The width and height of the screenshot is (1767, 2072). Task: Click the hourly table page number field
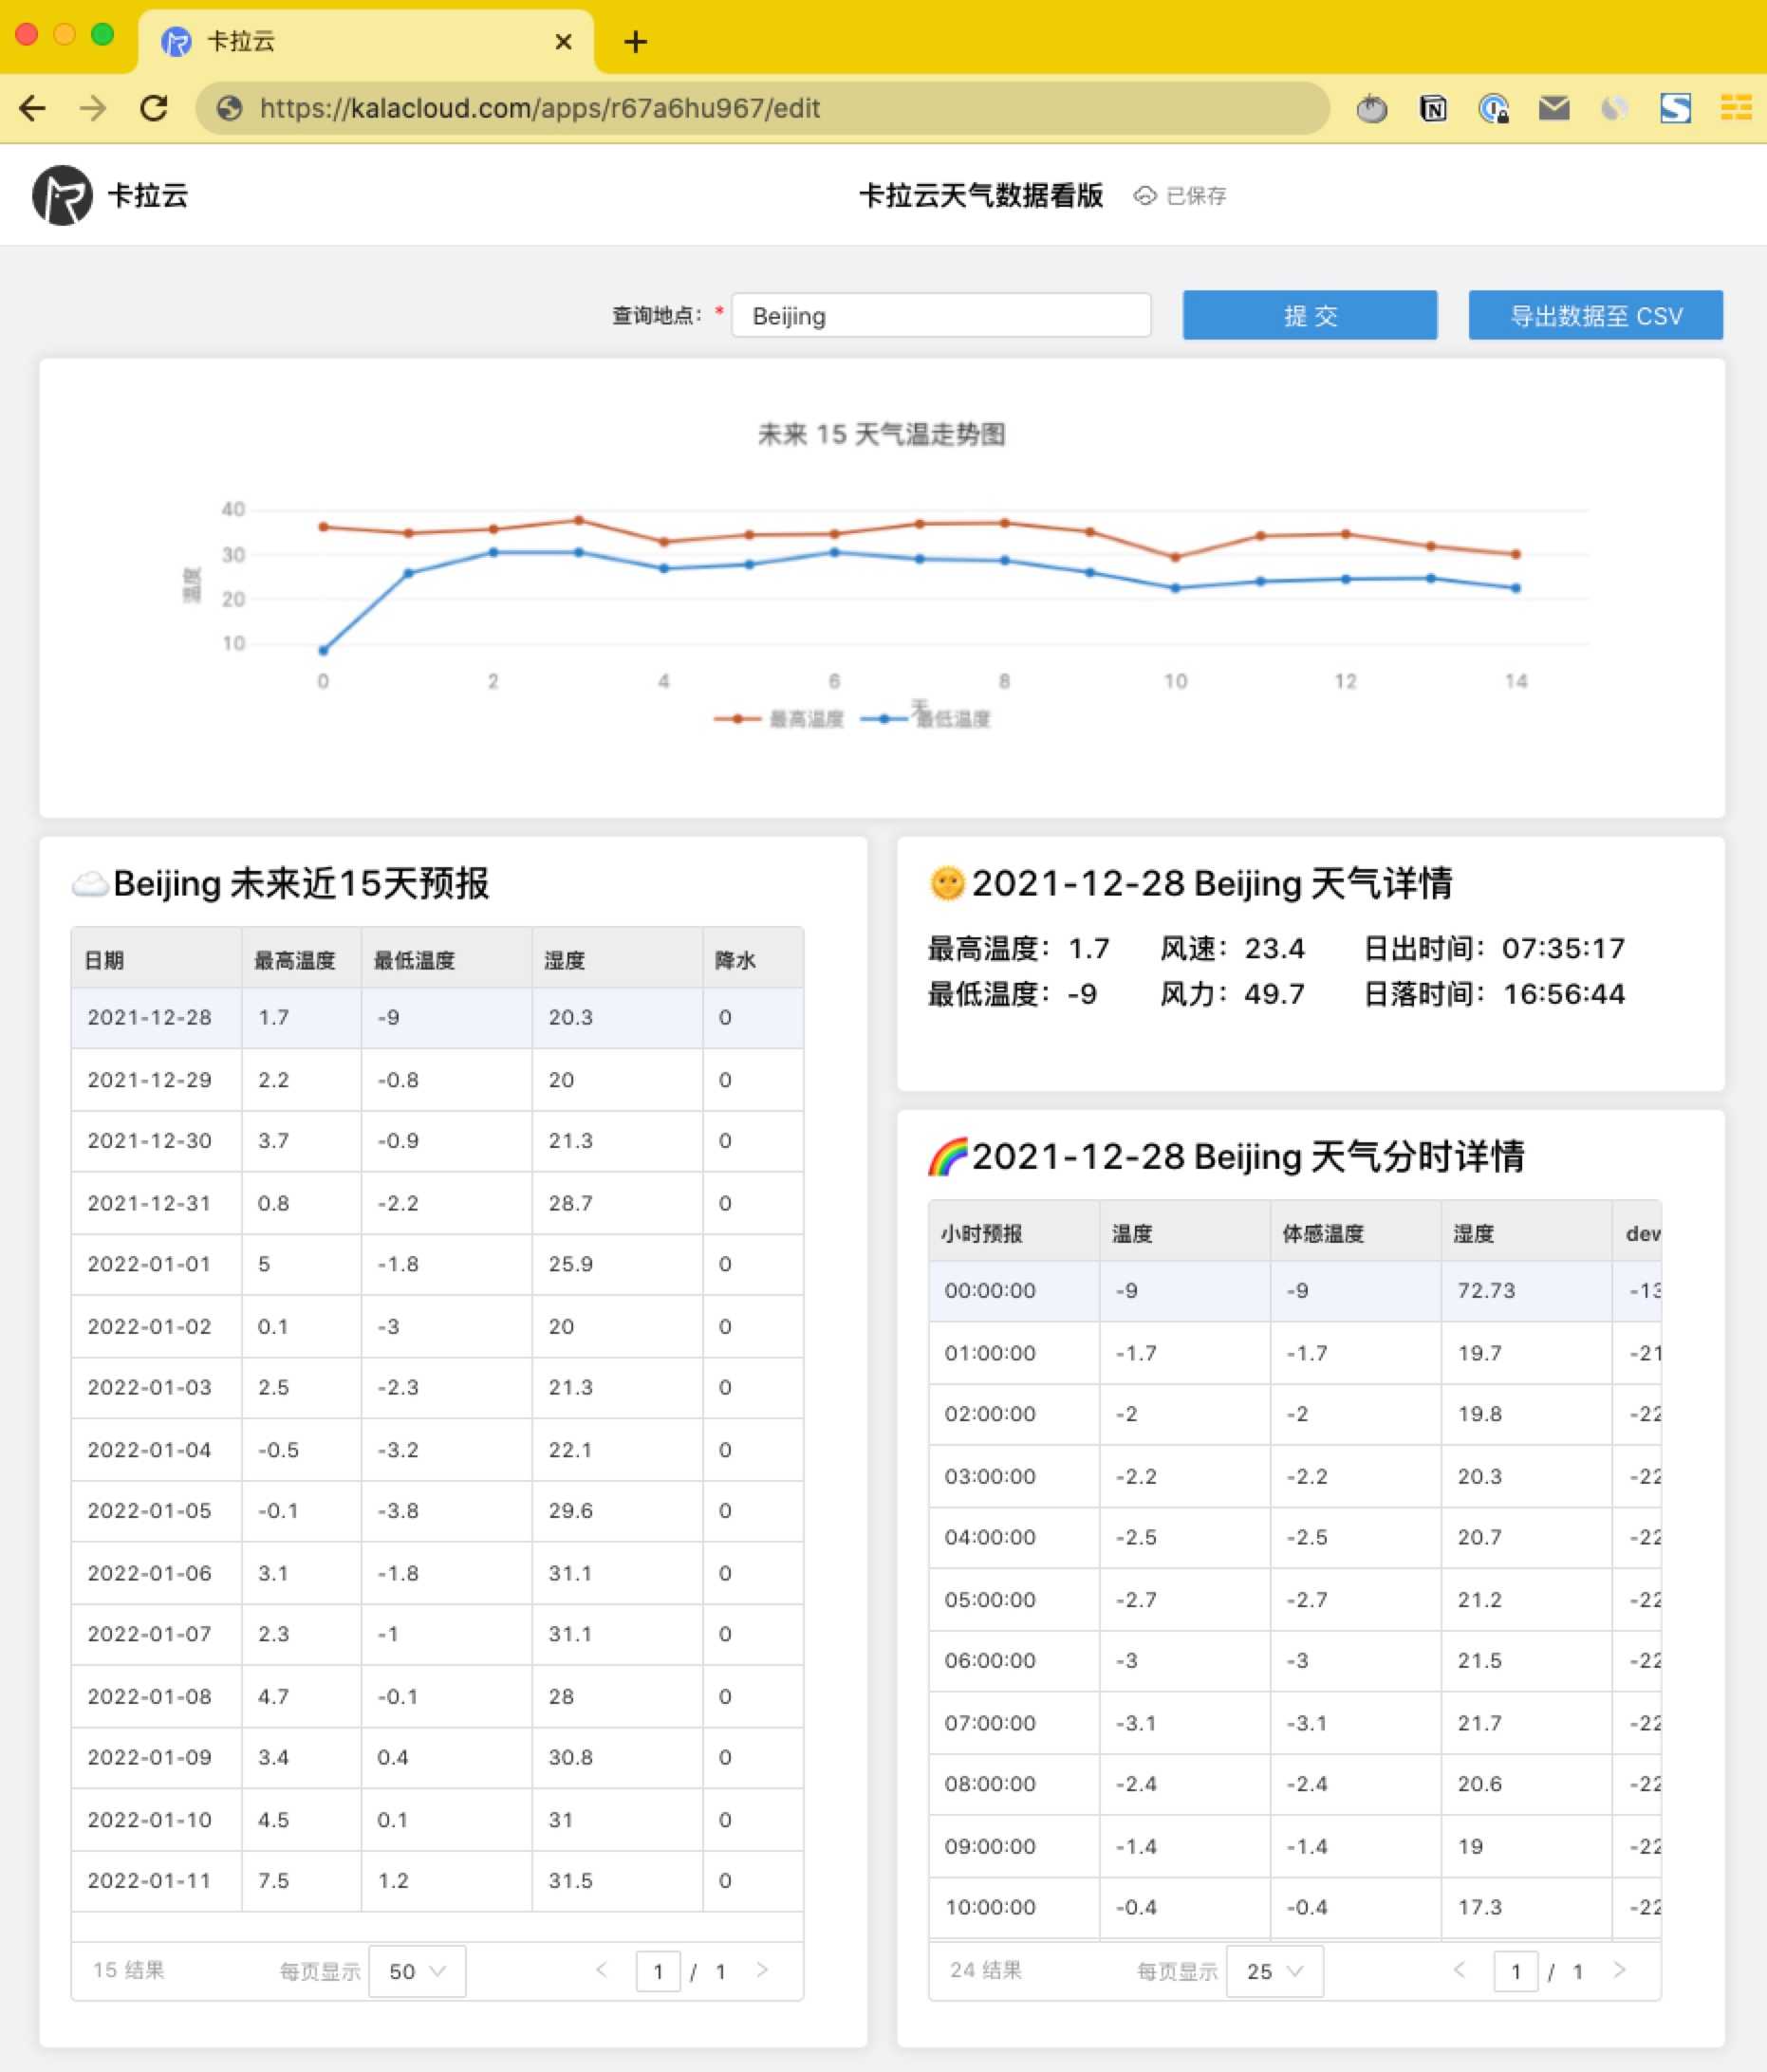(x=1516, y=1971)
